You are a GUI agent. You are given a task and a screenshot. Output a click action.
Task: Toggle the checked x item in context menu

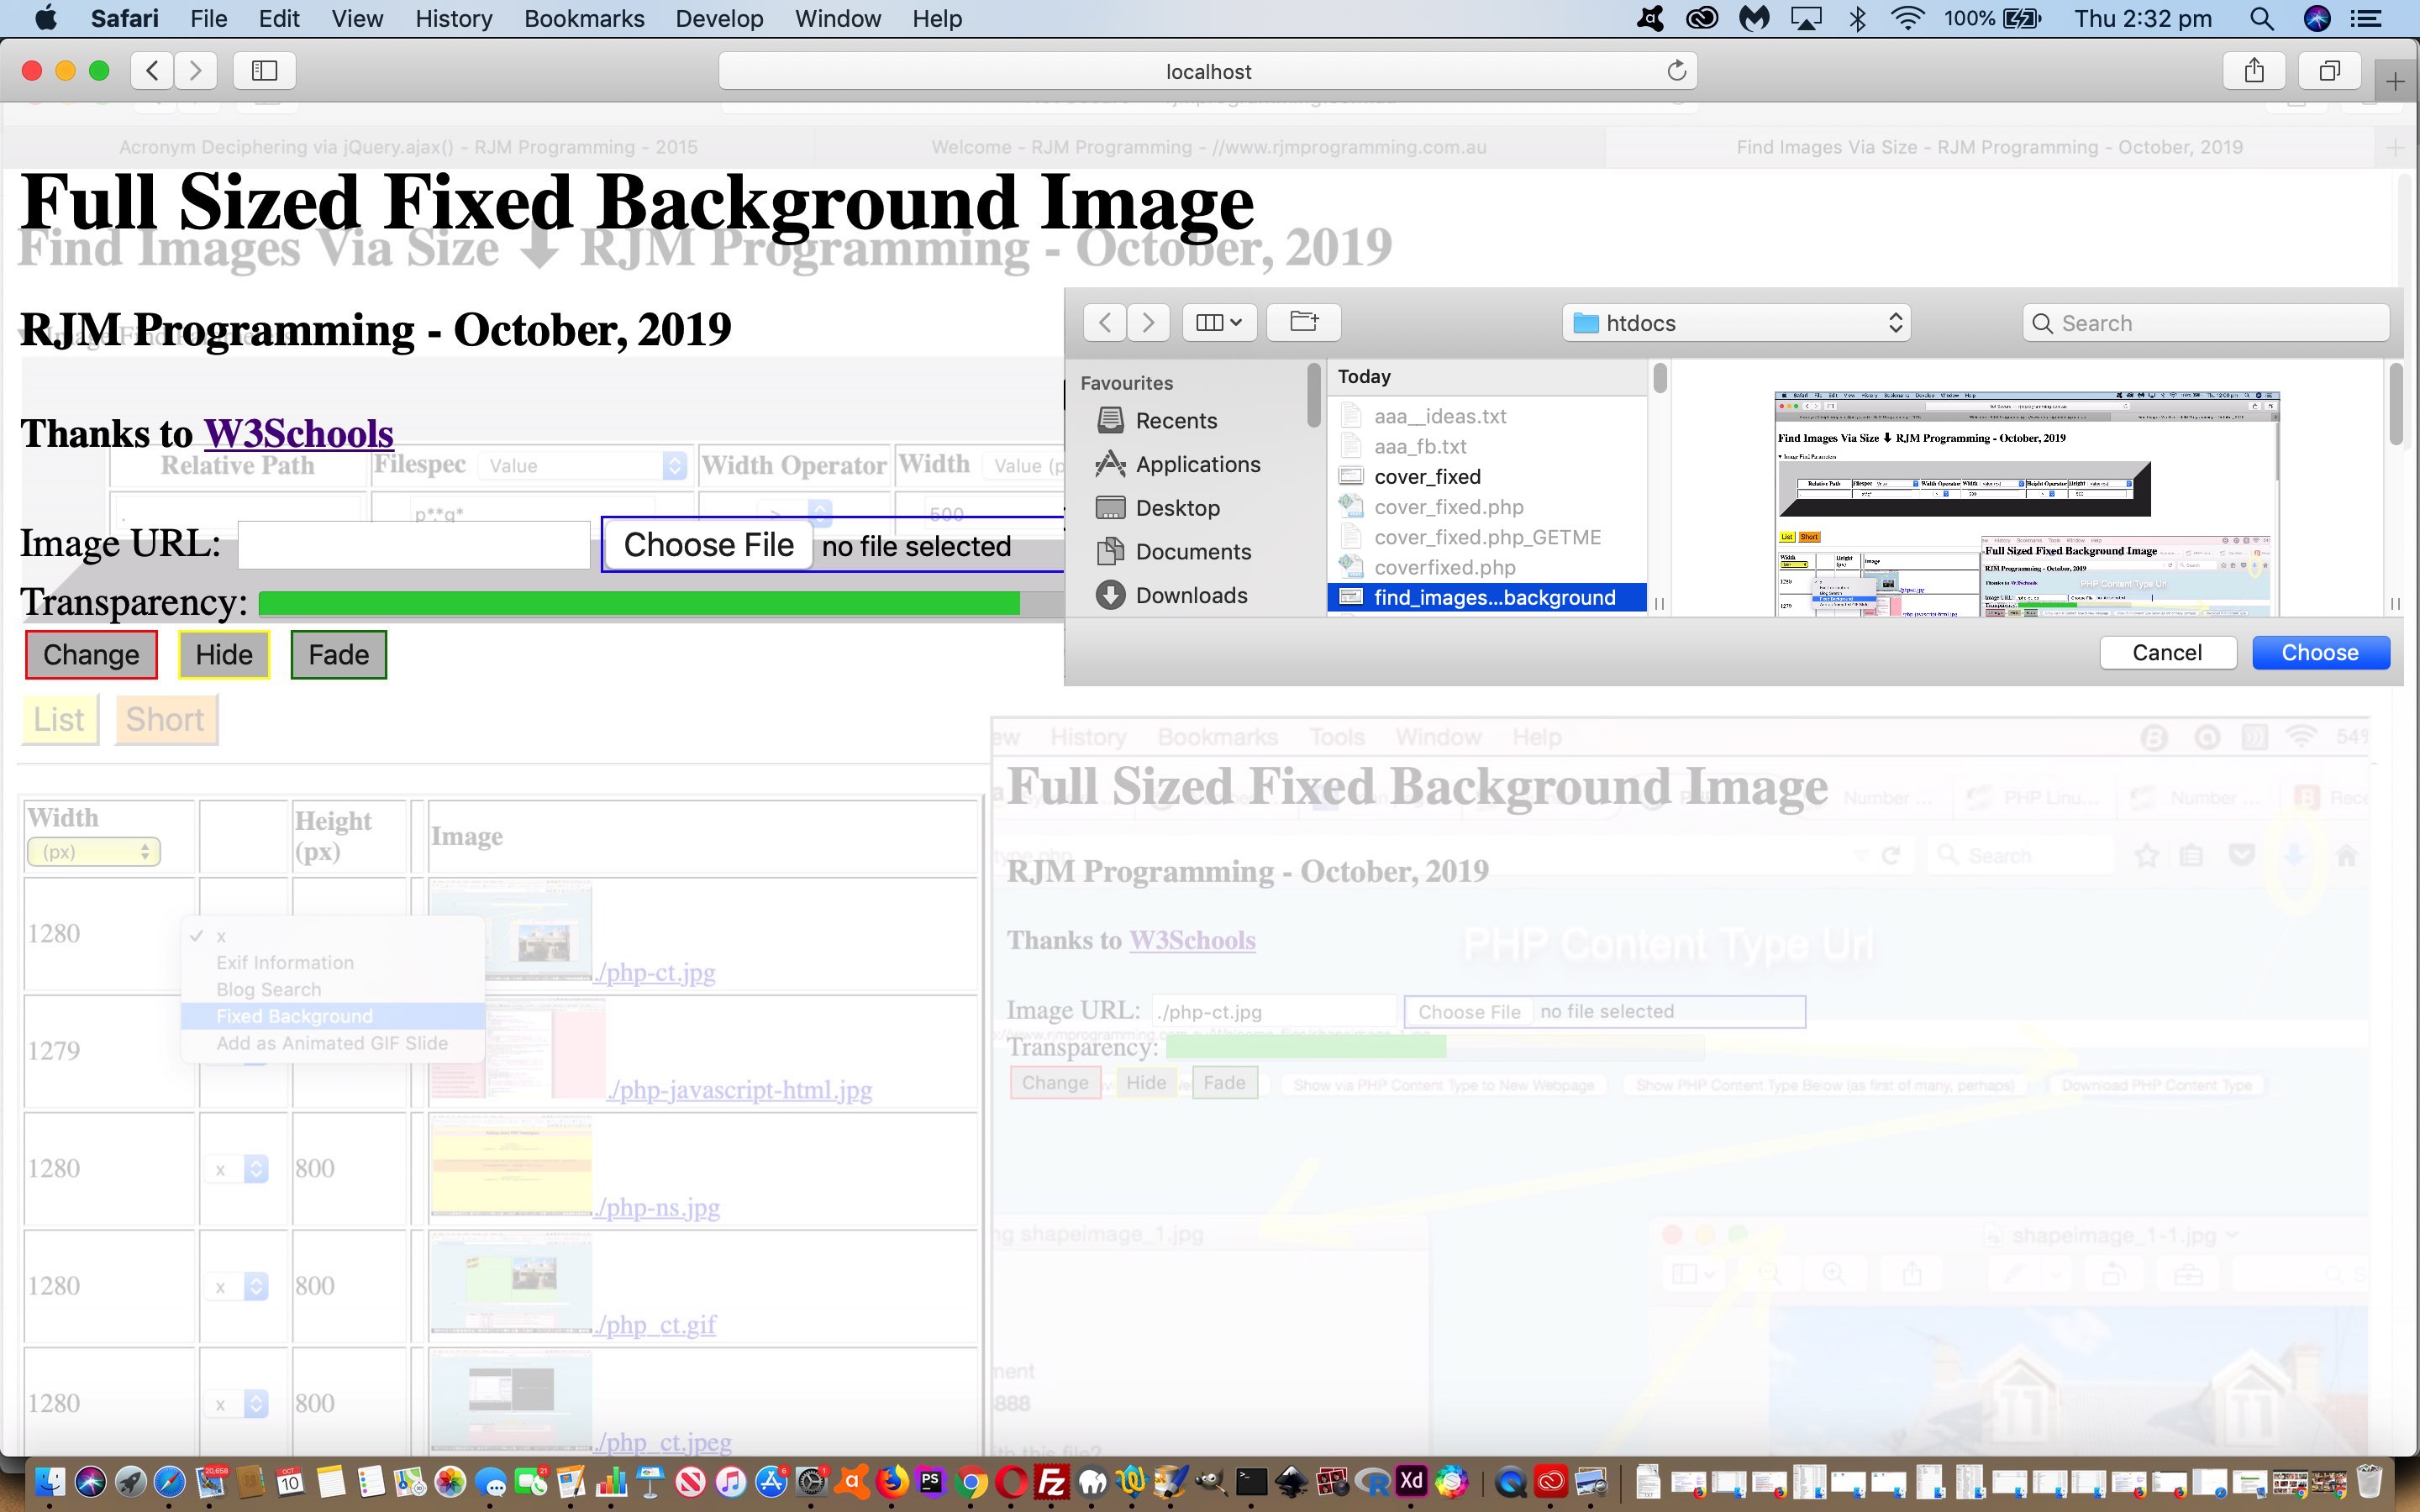pos(220,936)
